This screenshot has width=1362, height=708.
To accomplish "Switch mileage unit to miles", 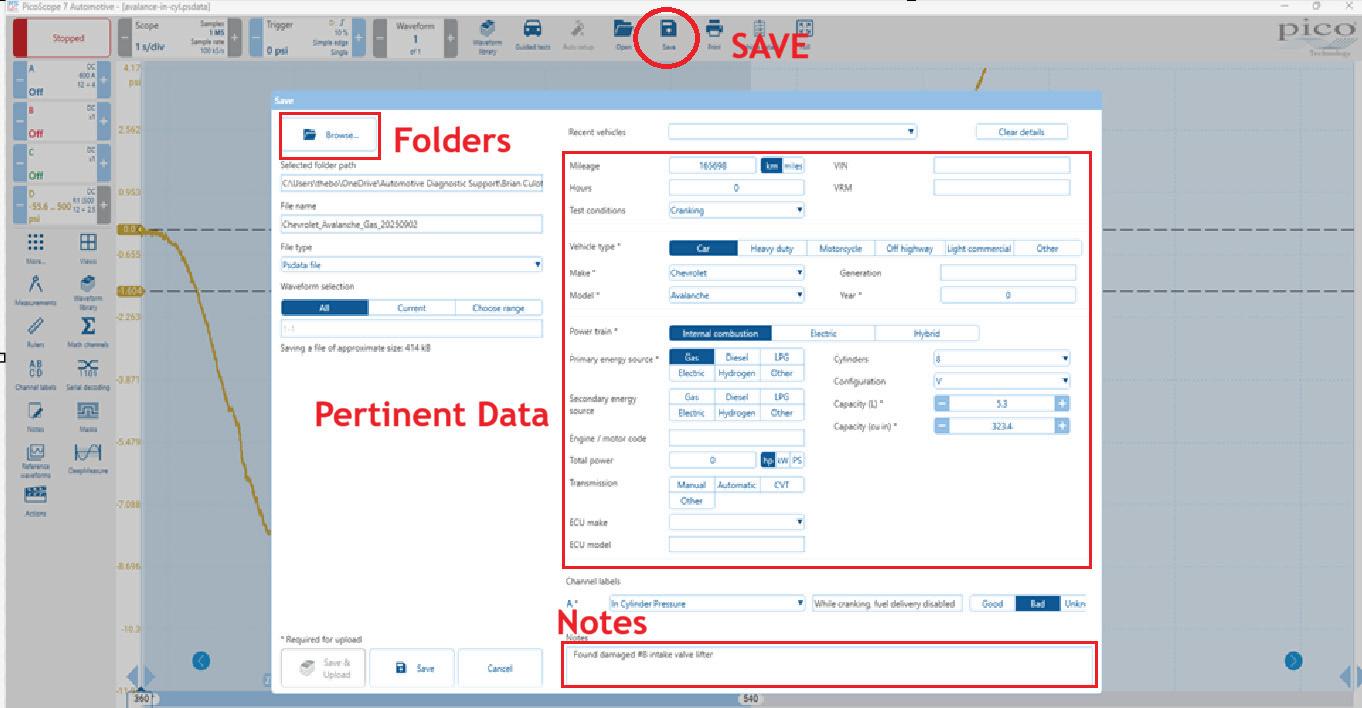I will 793,166.
